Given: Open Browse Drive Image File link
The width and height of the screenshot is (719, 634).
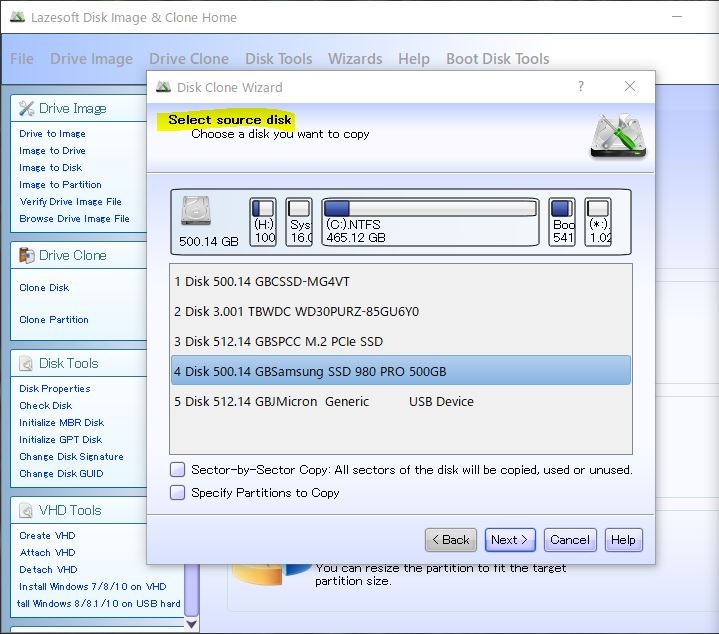Looking at the screenshot, I should [x=74, y=218].
